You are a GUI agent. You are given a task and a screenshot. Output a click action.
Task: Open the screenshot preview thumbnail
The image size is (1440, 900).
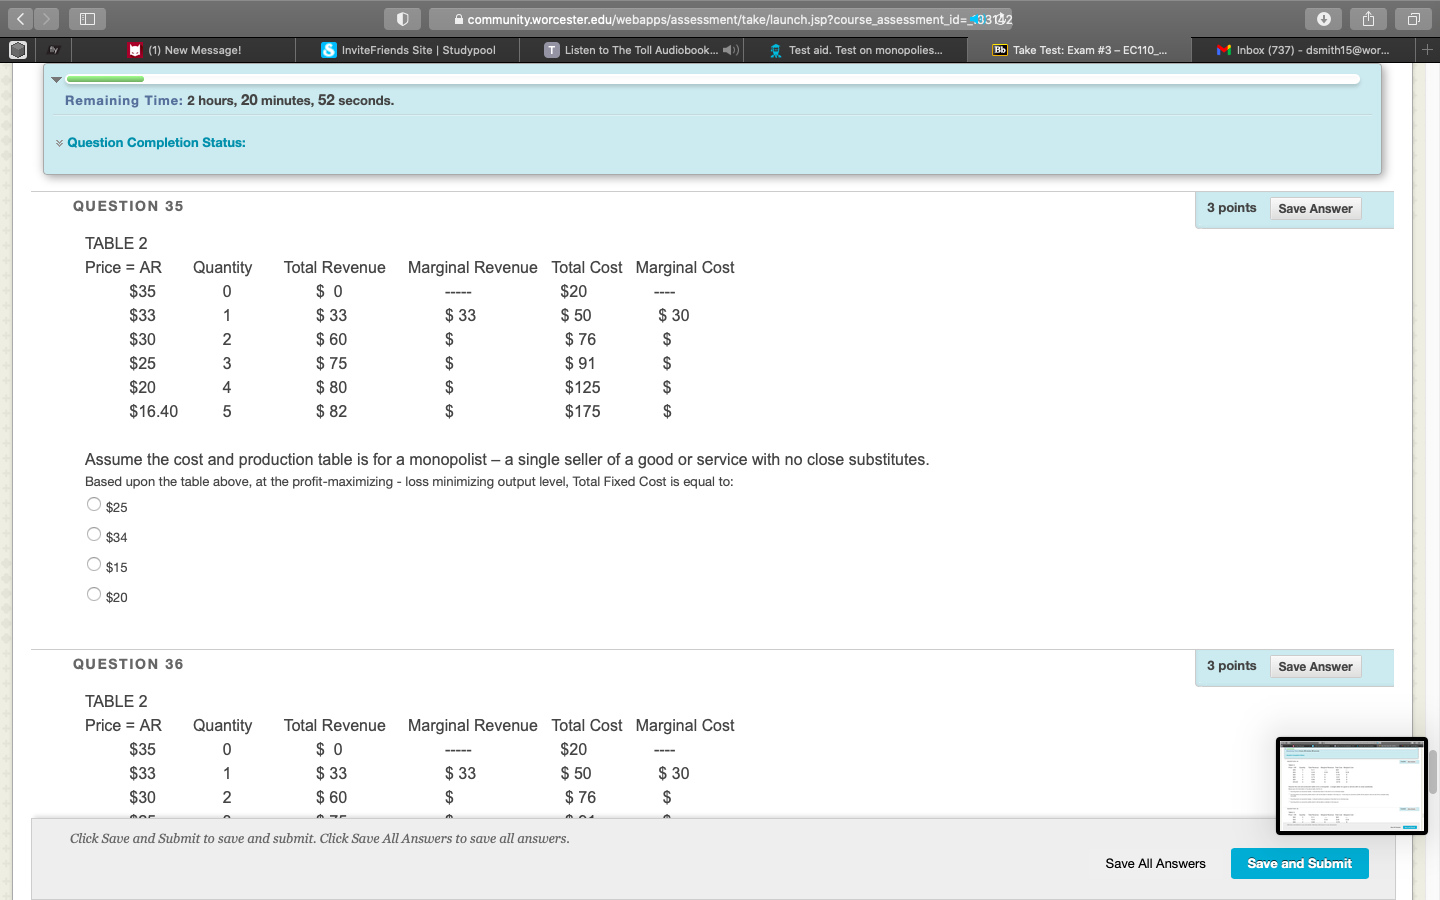pyautogui.click(x=1351, y=786)
